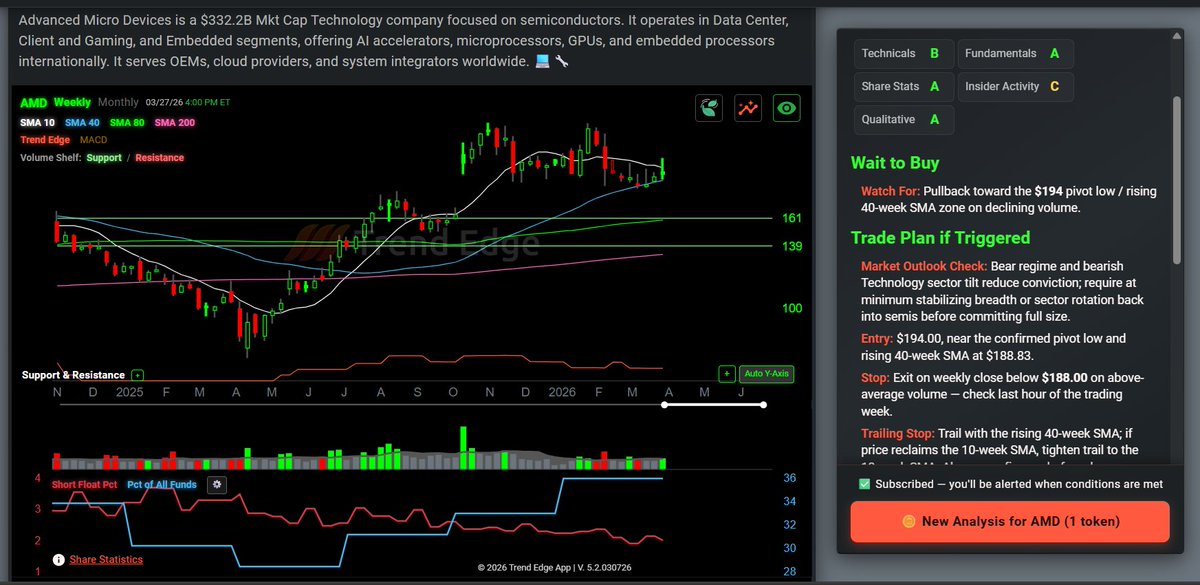Toggle the SMA 80 overlay
Image resolution: width=1200 pixels, height=585 pixels.
tap(127, 122)
